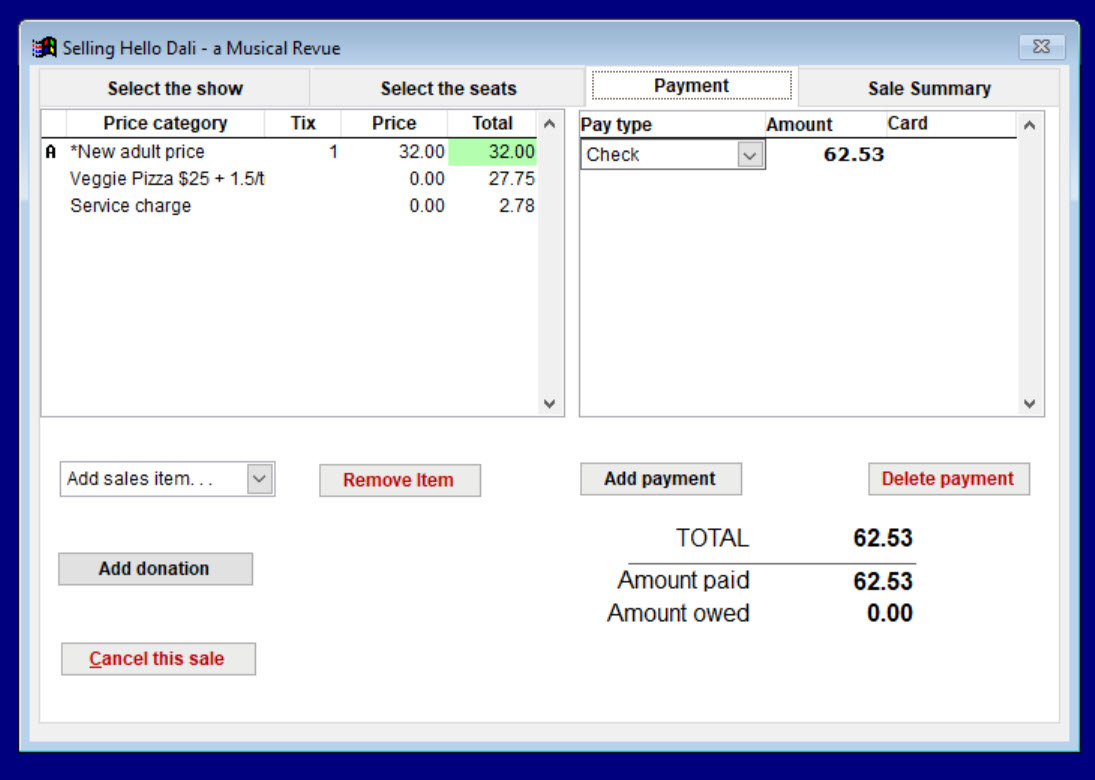Click the Amount owed value 0.00
Screen dimensions: 1095x780
click(x=890, y=613)
